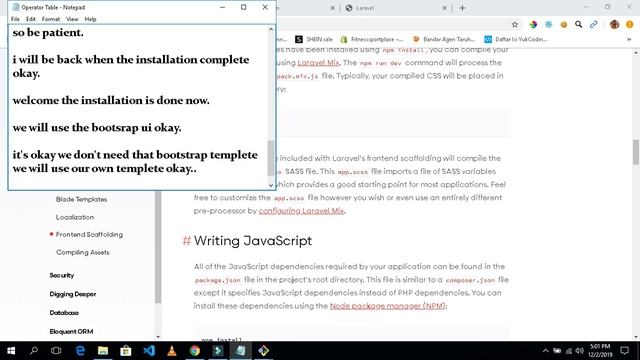Click the browser page vertical scrollbar thumb

click(x=636, y=152)
